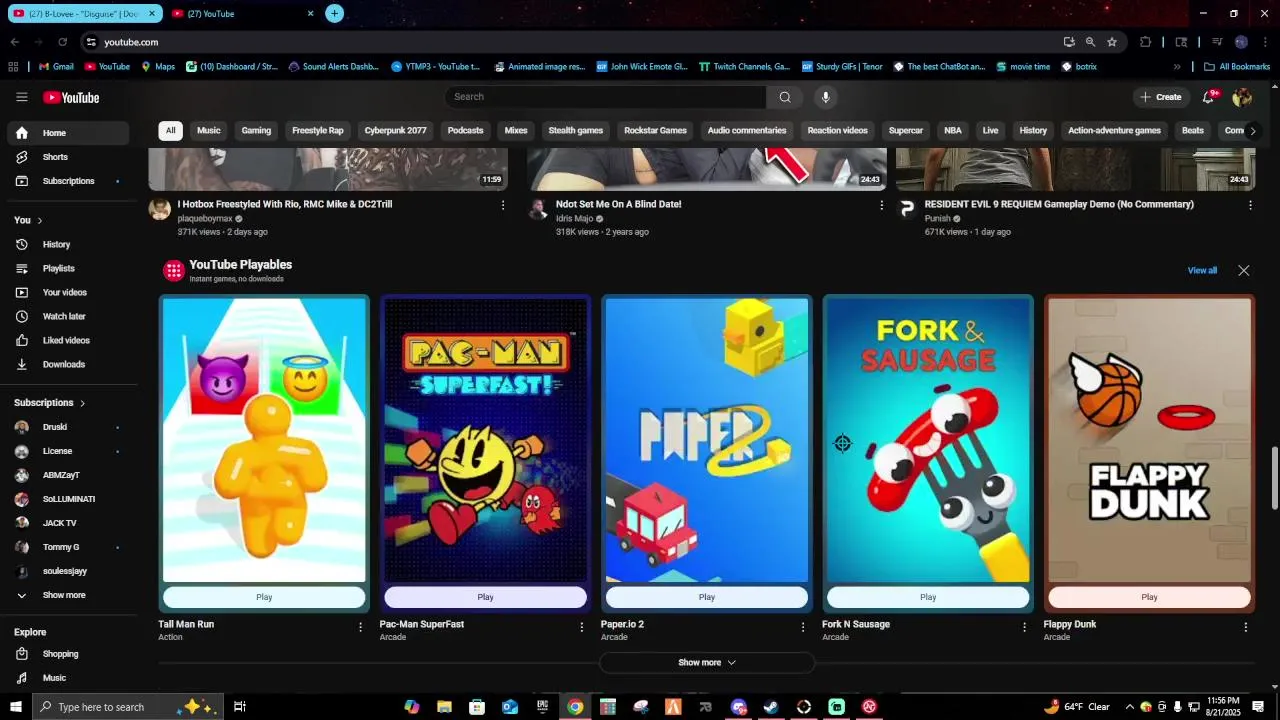Open the plaqueboymax channel link

[205, 219]
